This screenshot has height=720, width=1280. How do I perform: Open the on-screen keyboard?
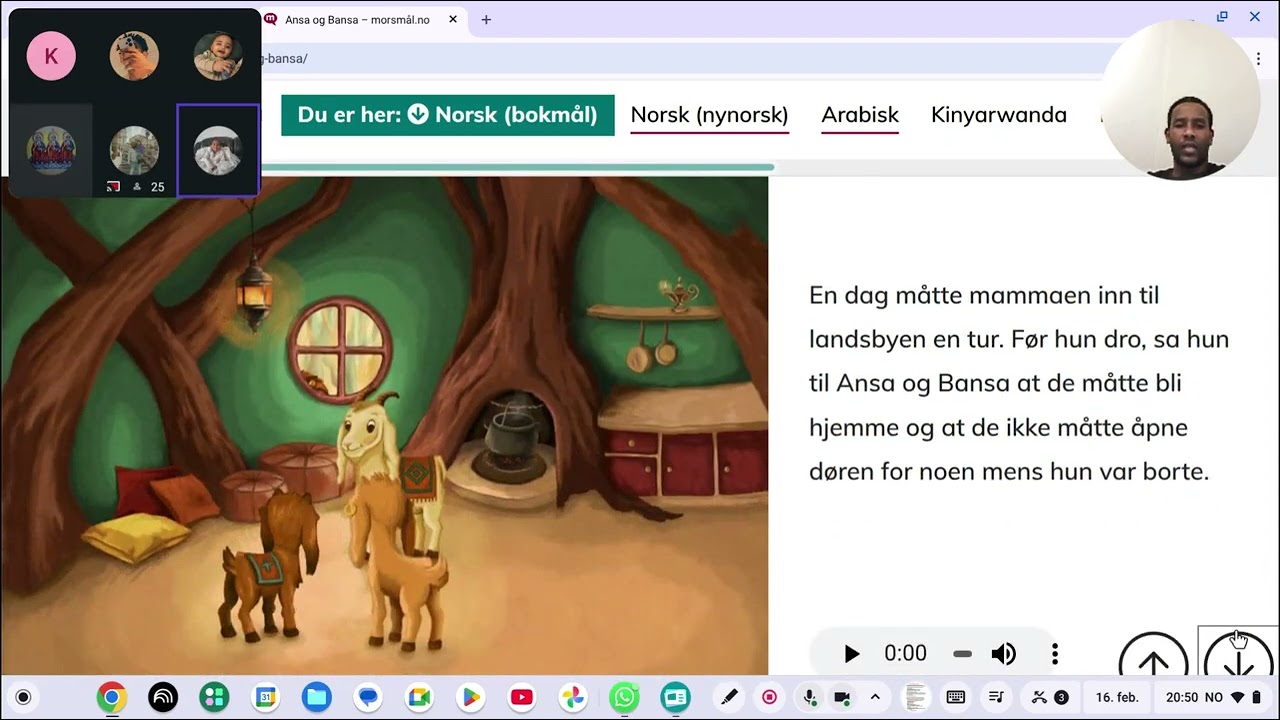point(955,697)
